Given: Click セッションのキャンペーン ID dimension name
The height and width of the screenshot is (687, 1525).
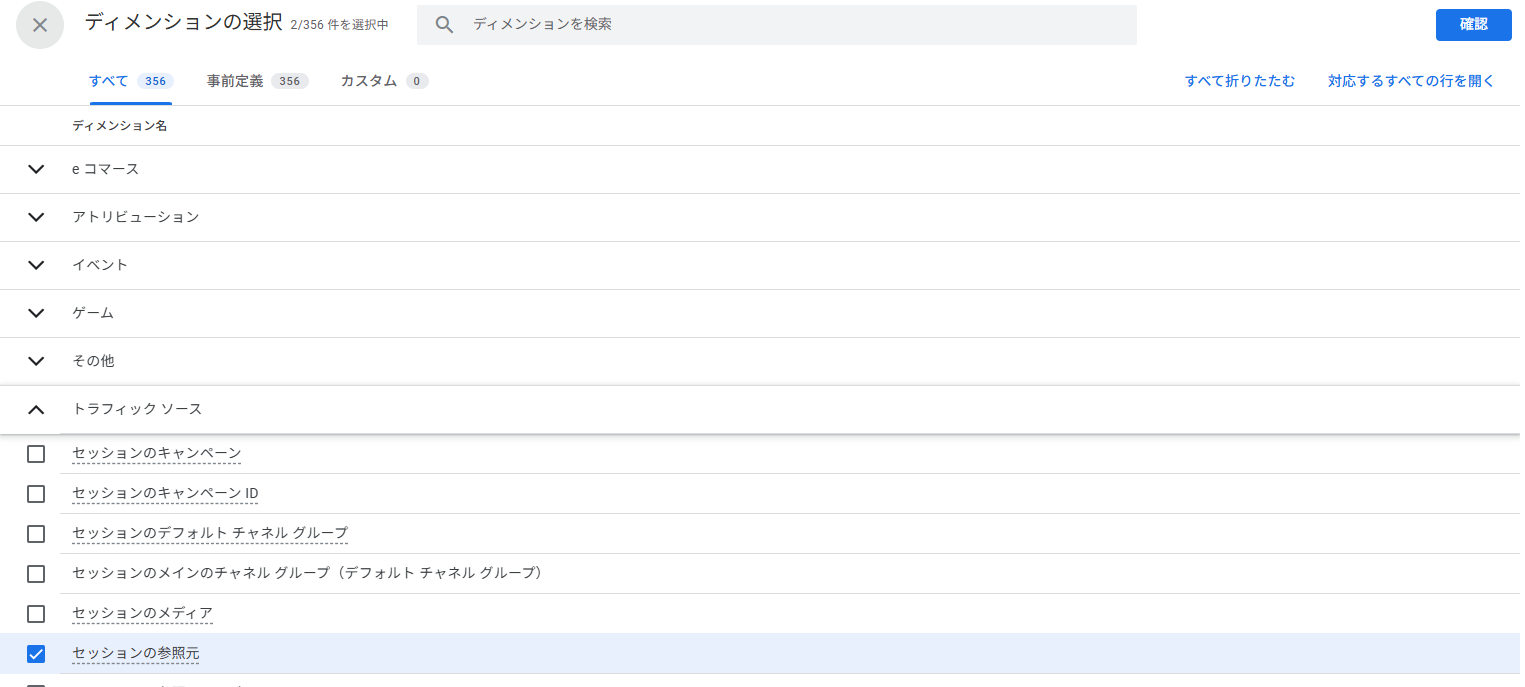Looking at the screenshot, I should (x=166, y=494).
